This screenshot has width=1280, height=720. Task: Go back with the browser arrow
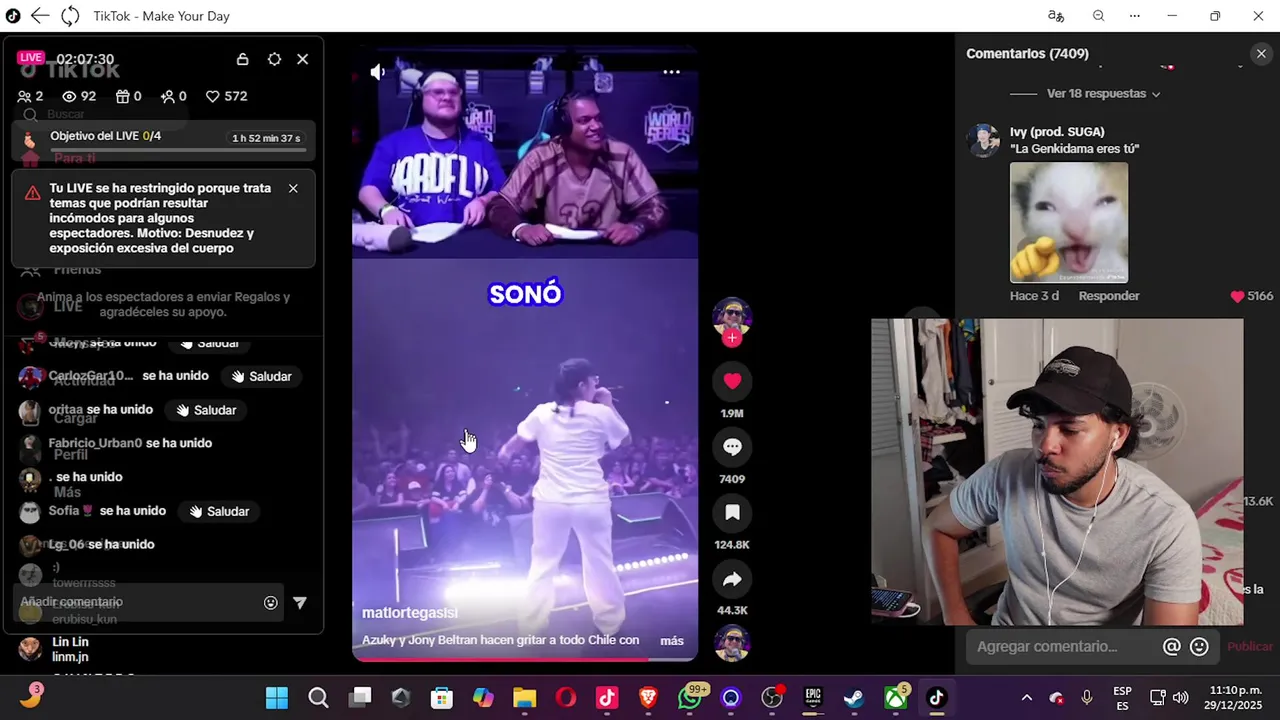pyautogui.click(x=40, y=16)
